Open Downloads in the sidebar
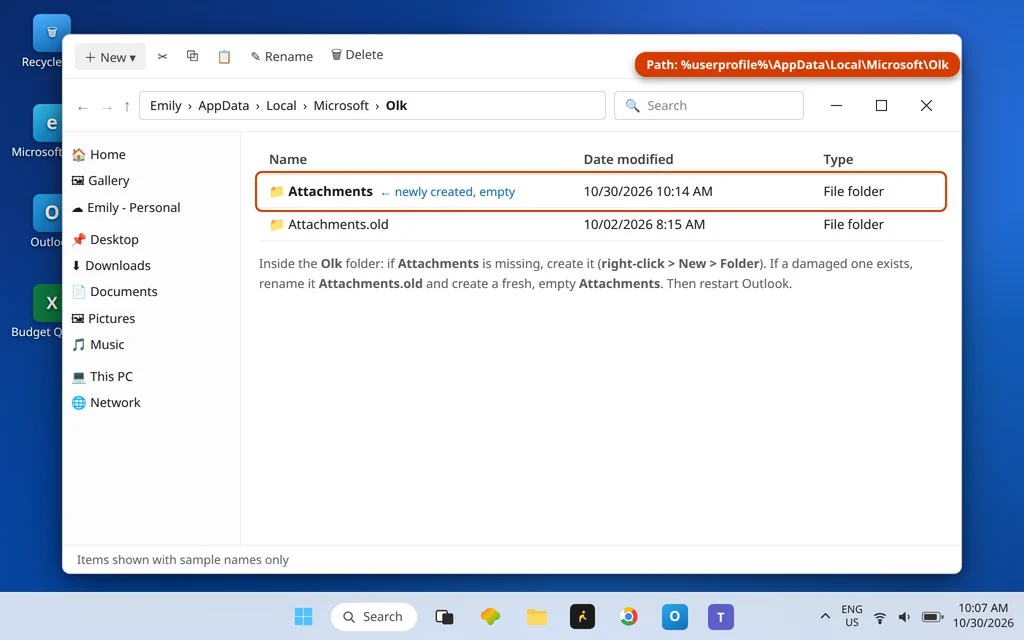Image resolution: width=1024 pixels, height=640 pixels. pos(111,266)
